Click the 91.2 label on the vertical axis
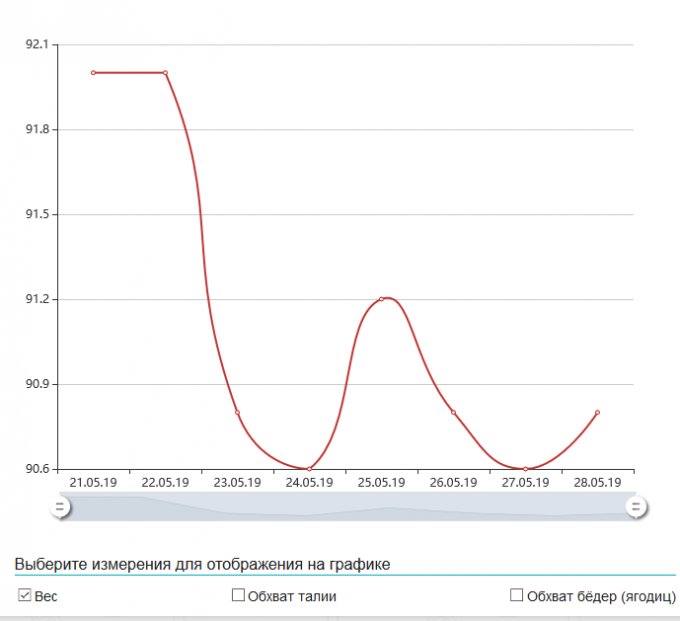Screen dimensions: 680x621 [x=38, y=300]
